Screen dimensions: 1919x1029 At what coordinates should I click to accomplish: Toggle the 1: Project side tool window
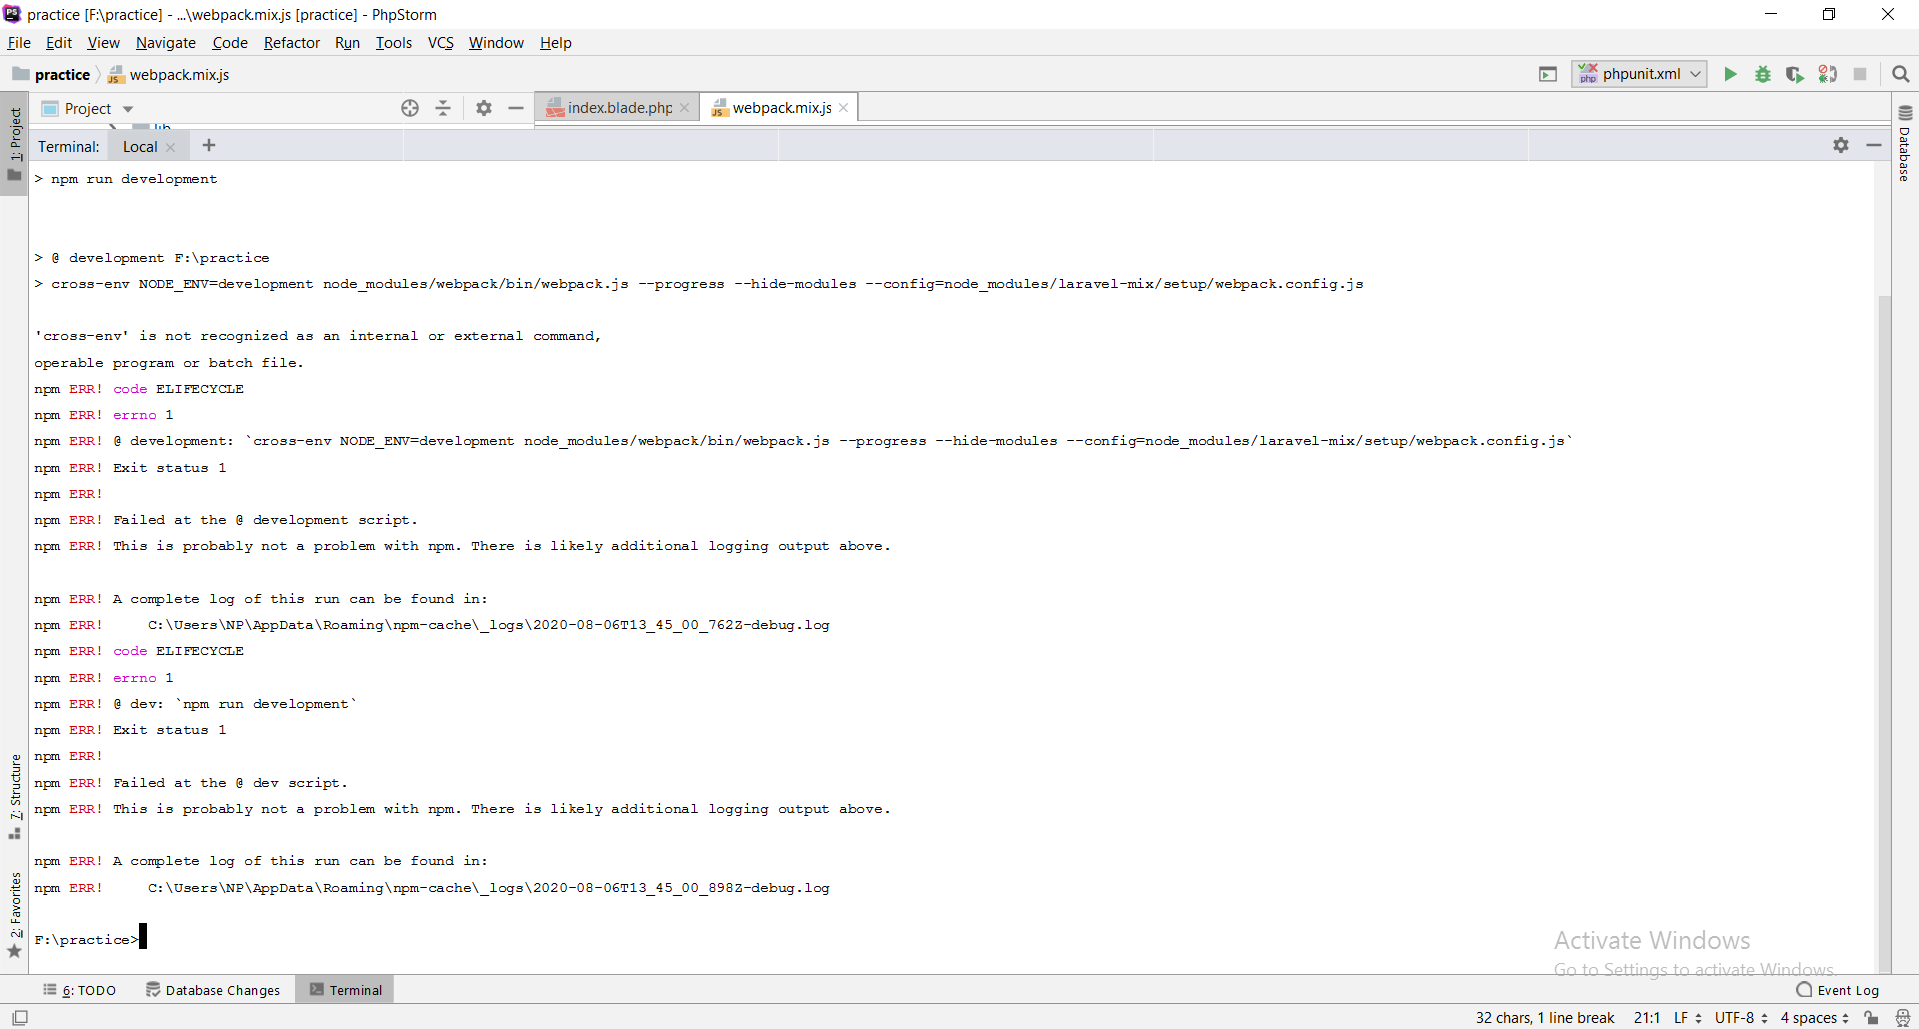click(x=15, y=144)
